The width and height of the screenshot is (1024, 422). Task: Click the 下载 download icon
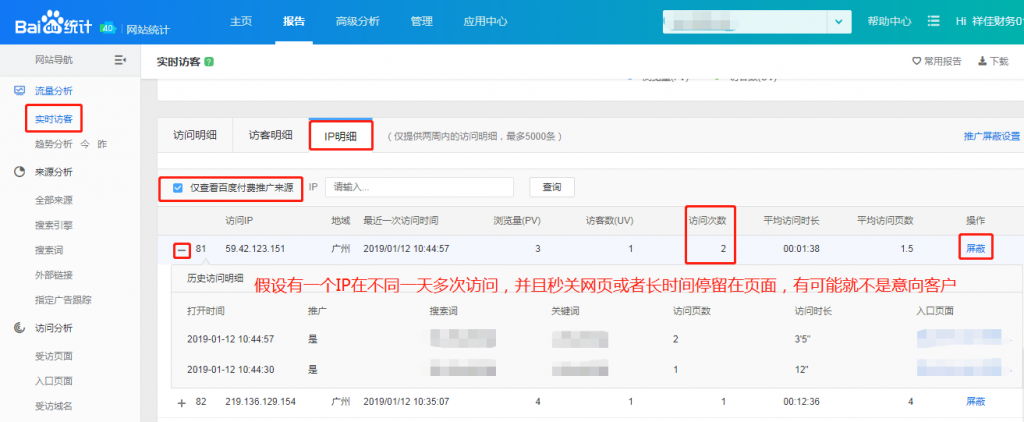[x=982, y=61]
